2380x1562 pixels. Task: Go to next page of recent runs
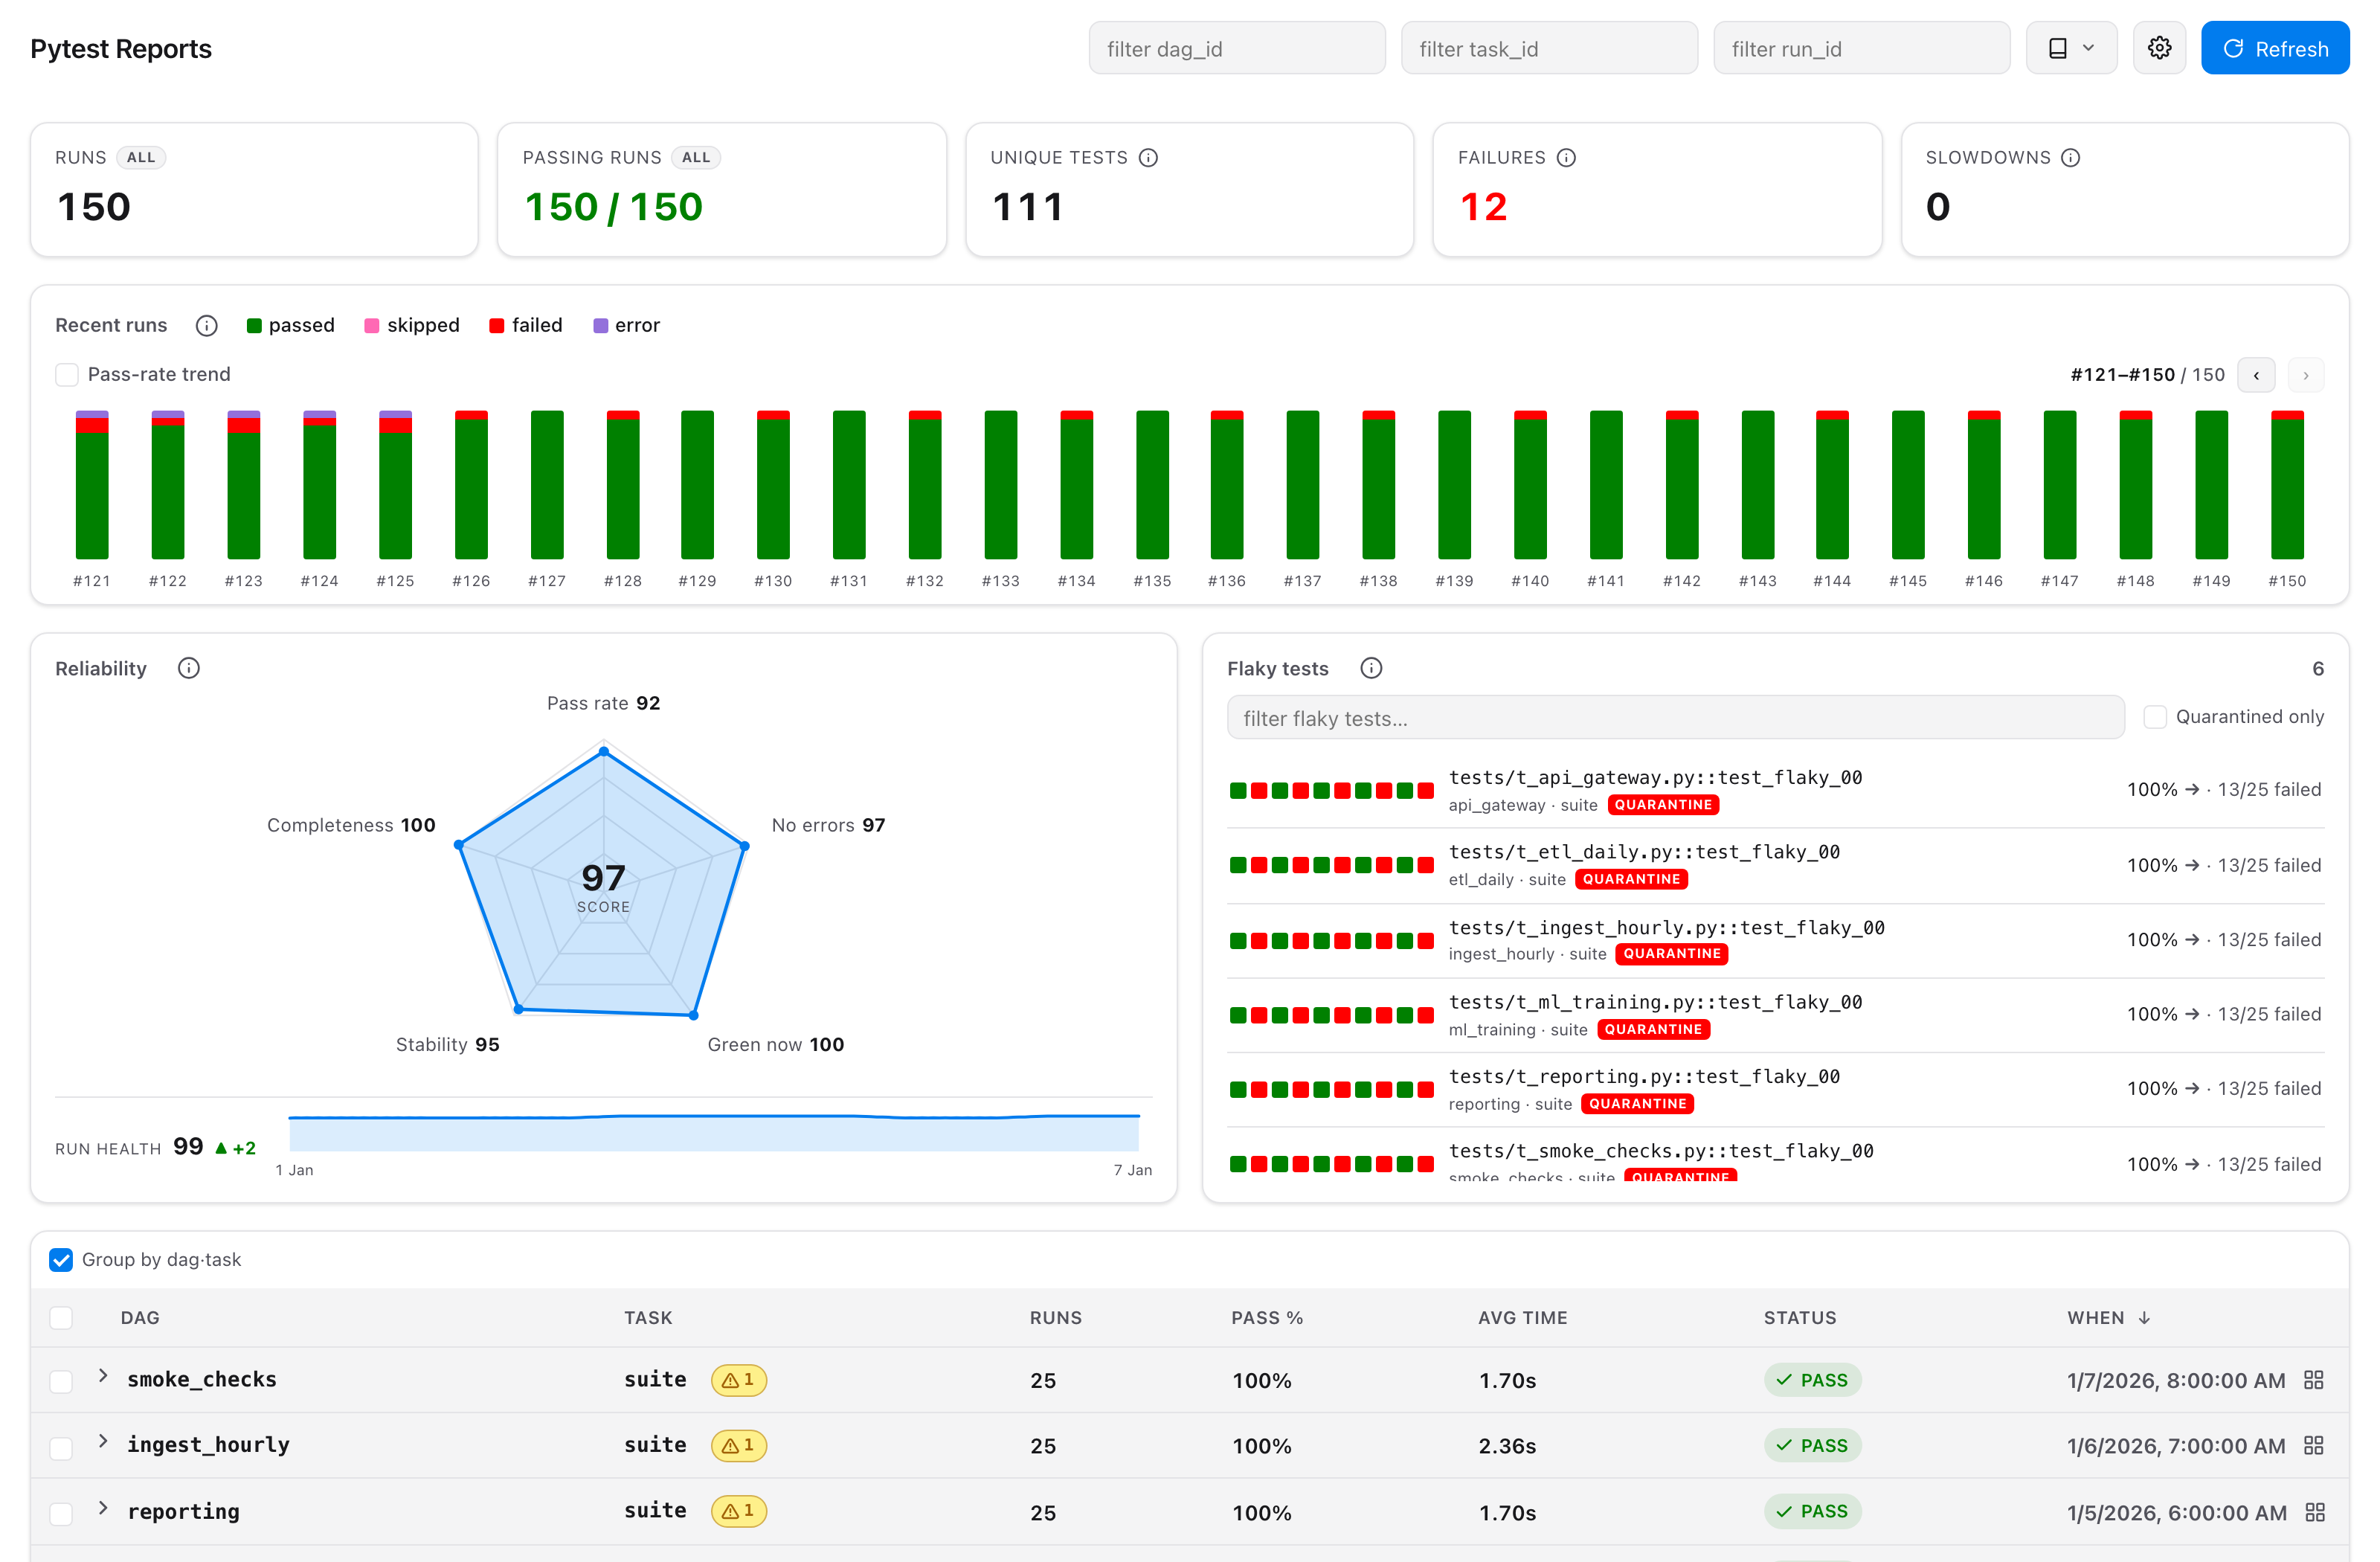[2305, 375]
